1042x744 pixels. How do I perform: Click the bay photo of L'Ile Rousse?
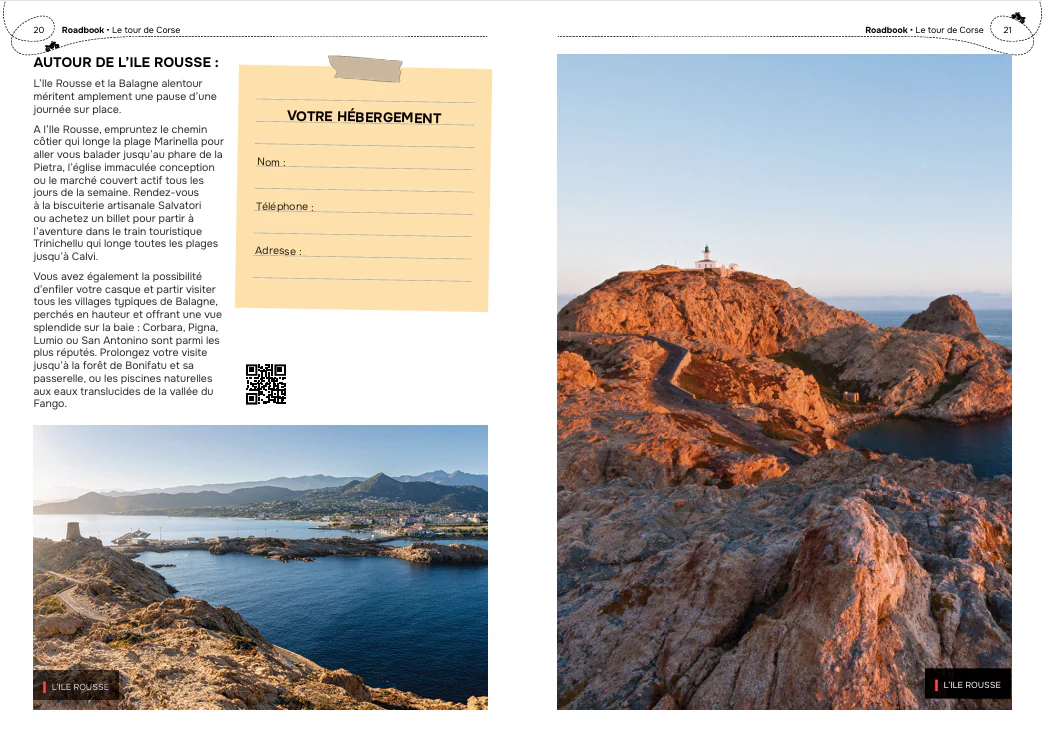260,567
